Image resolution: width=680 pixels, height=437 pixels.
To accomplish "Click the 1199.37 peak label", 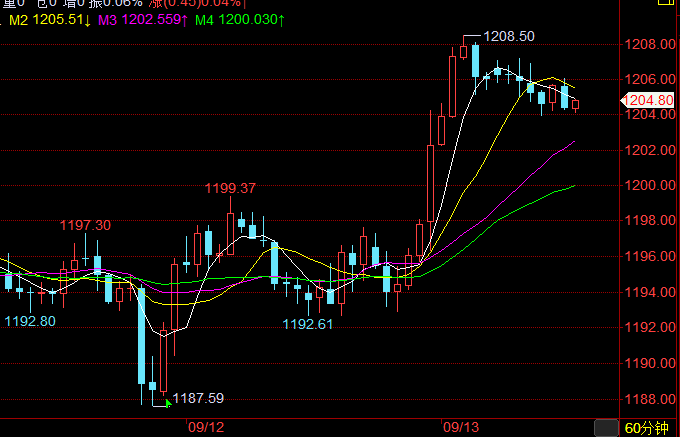I will click(x=230, y=188).
